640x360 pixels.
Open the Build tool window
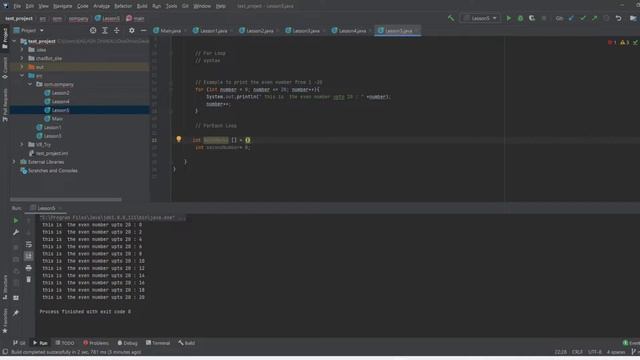click(187, 343)
